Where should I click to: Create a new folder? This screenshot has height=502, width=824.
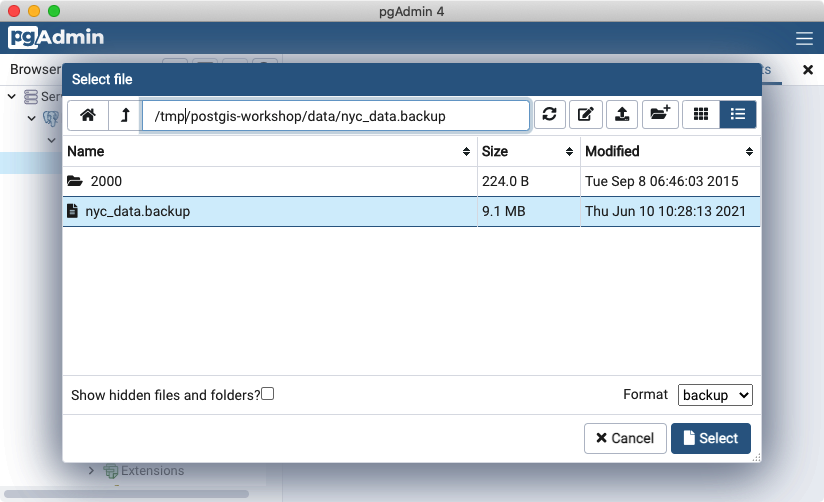pyautogui.click(x=659, y=115)
